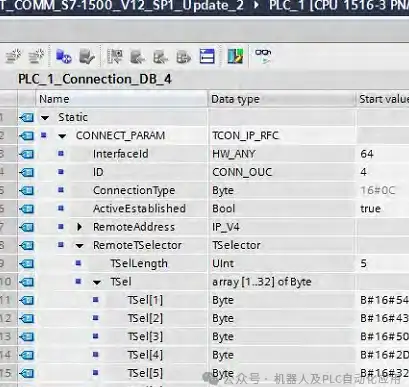Click the Add row toolbar icon

click(x=36, y=56)
